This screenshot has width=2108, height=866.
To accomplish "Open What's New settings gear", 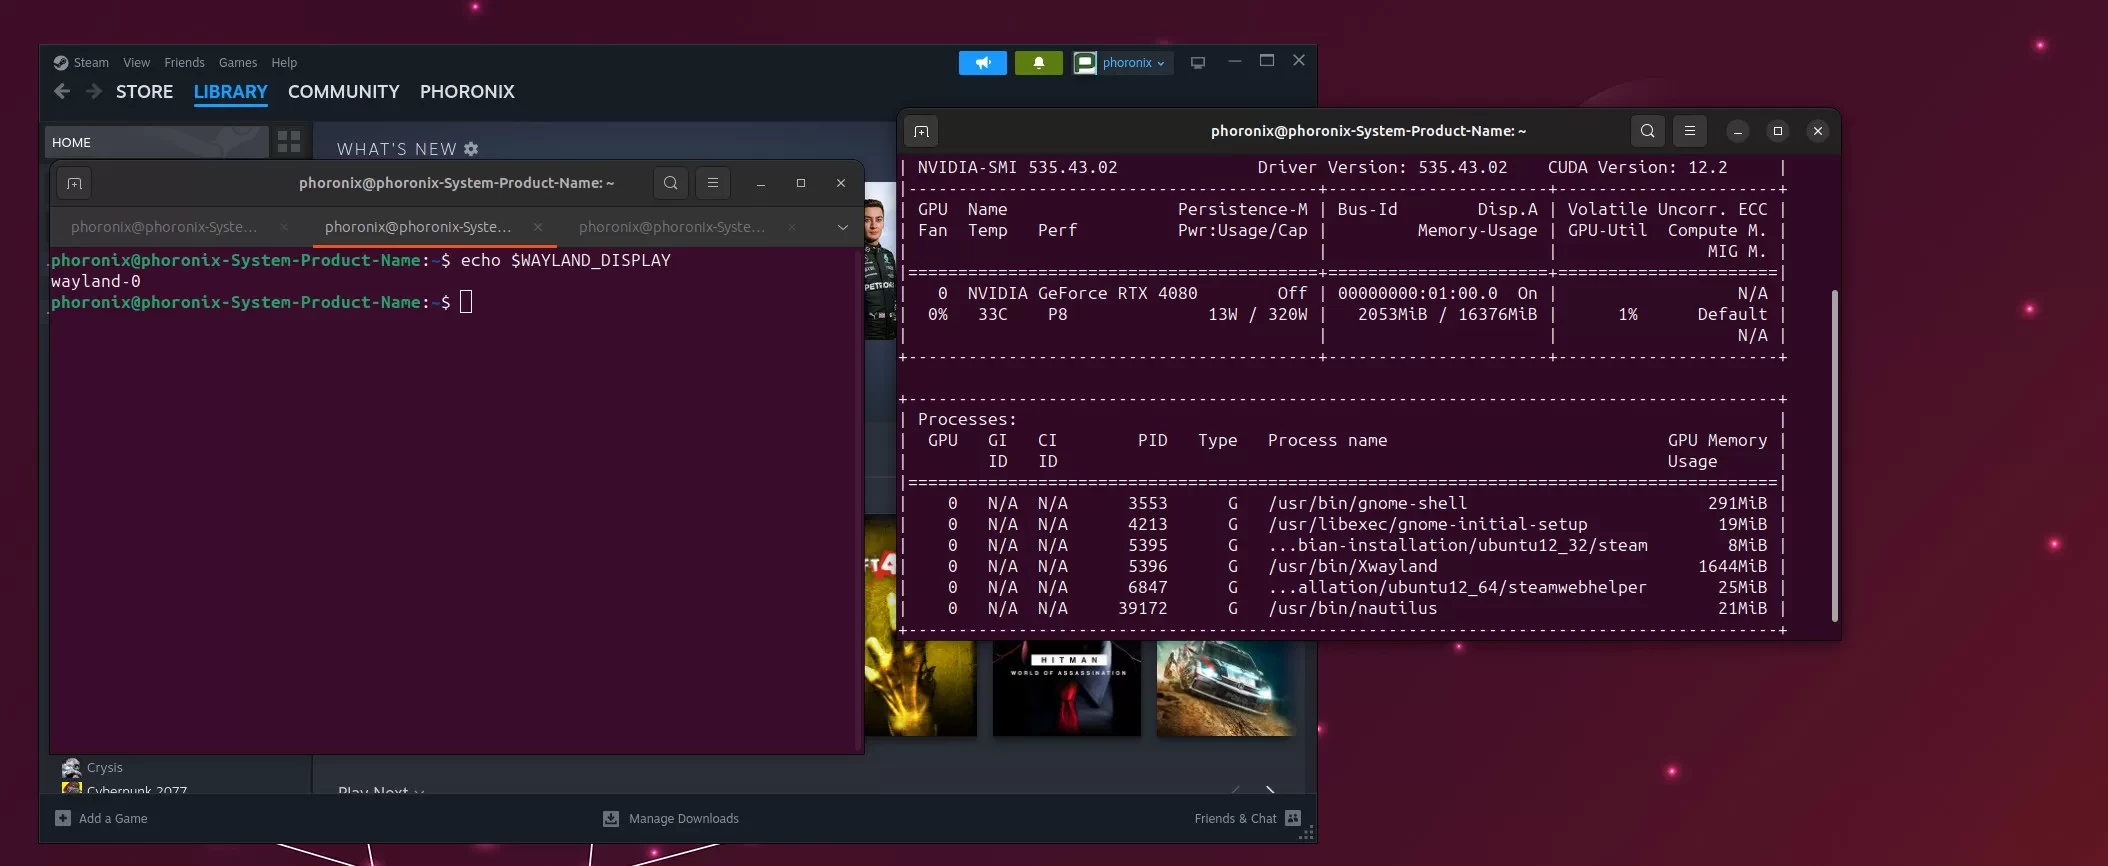I will (x=471, y=149).
